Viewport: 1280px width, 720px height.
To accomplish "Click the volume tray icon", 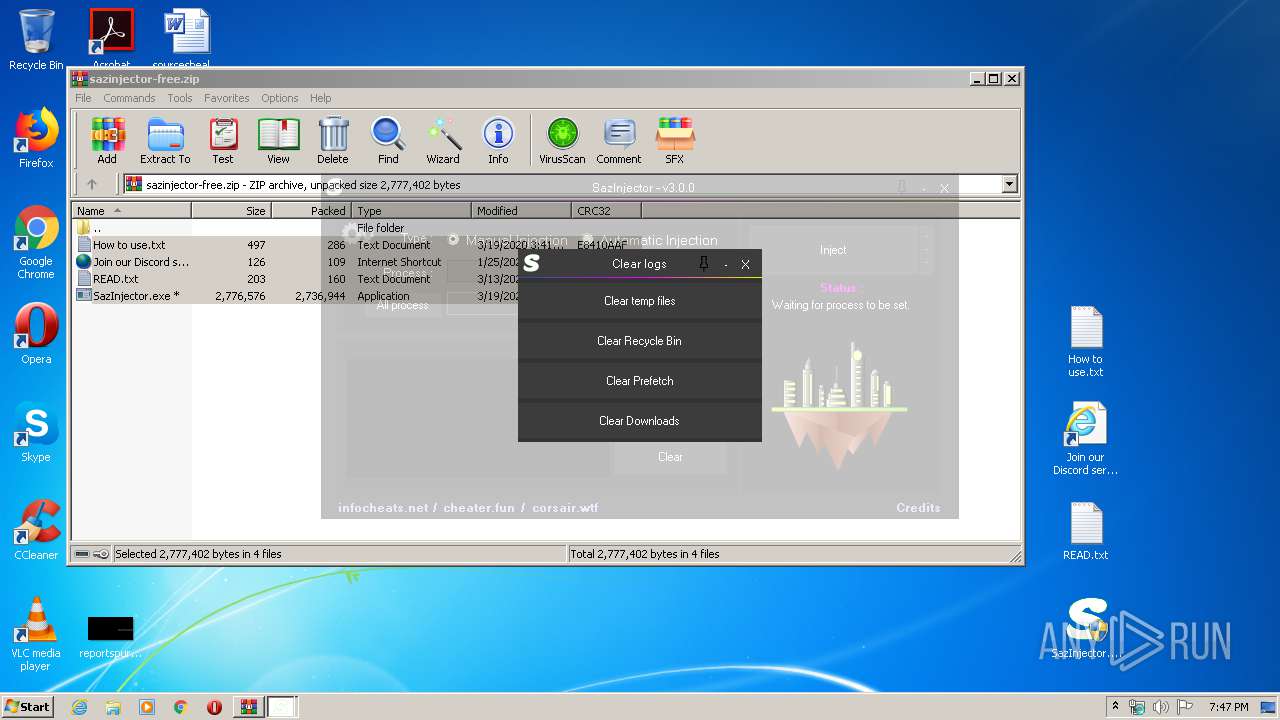I will click(x=1160, y=707).
